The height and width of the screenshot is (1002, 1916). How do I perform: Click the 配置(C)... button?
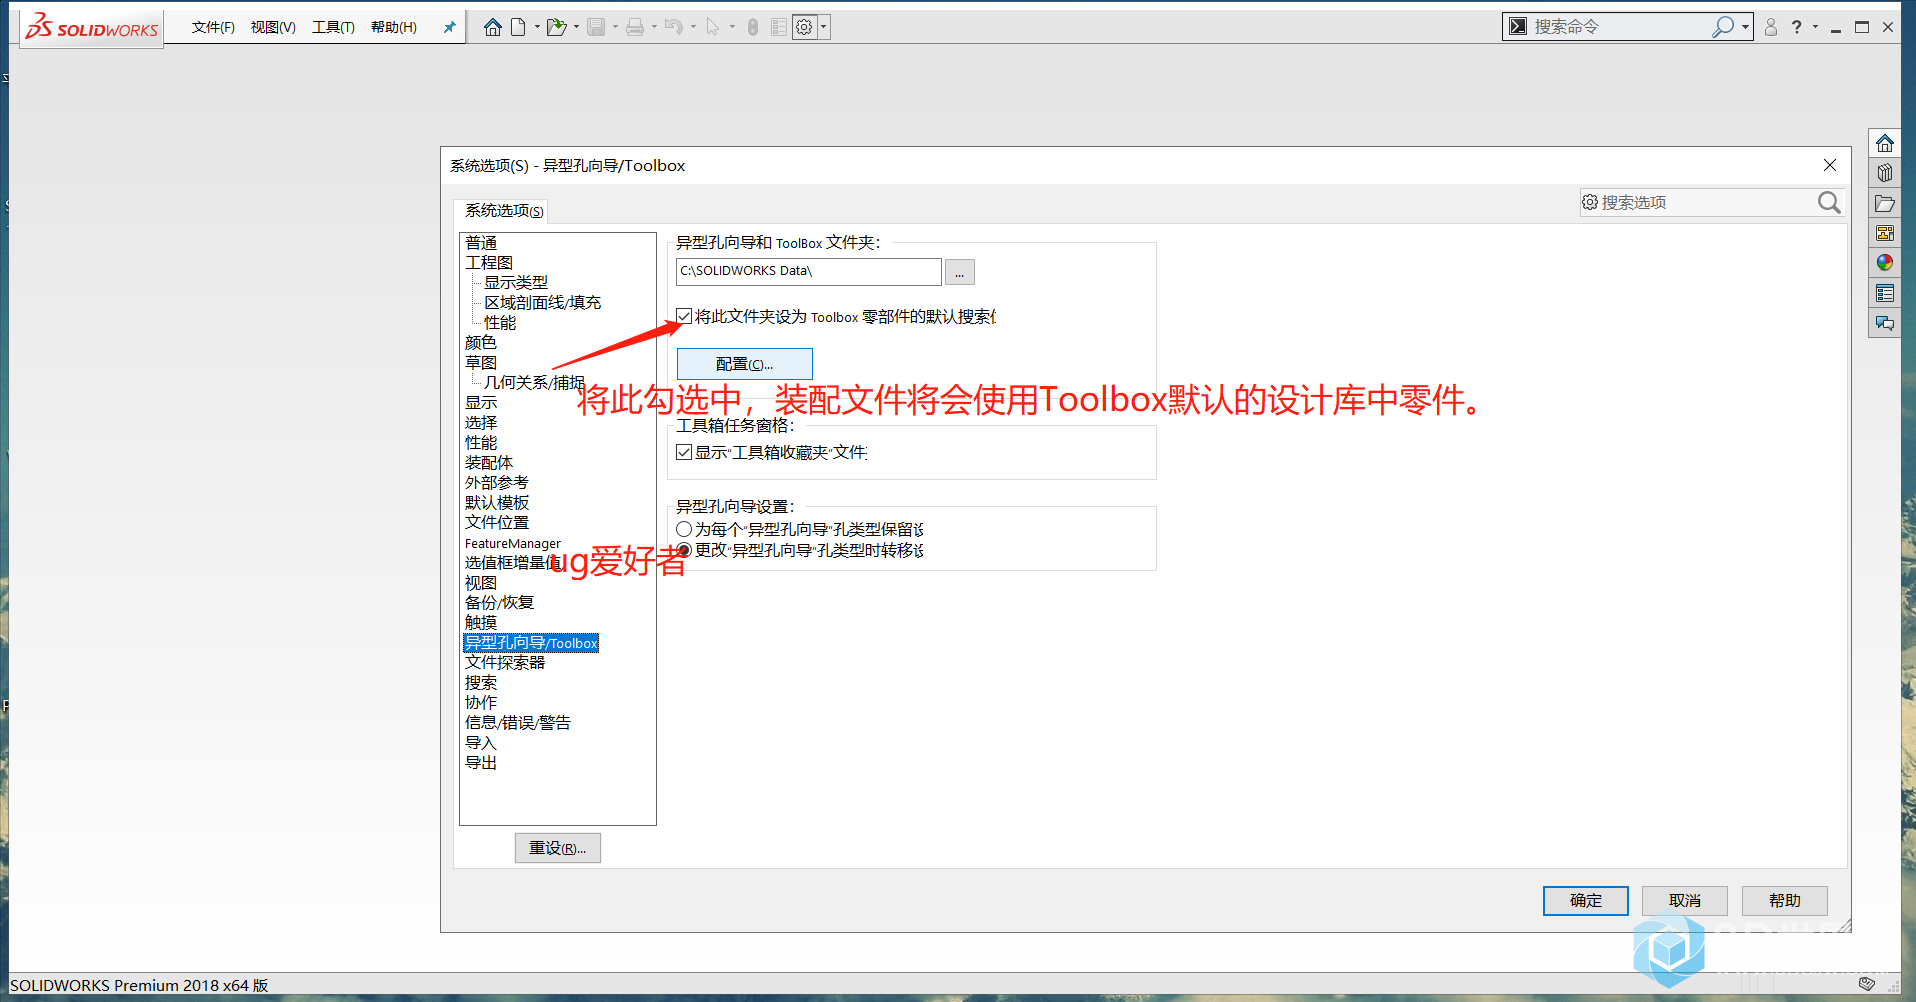745,364
